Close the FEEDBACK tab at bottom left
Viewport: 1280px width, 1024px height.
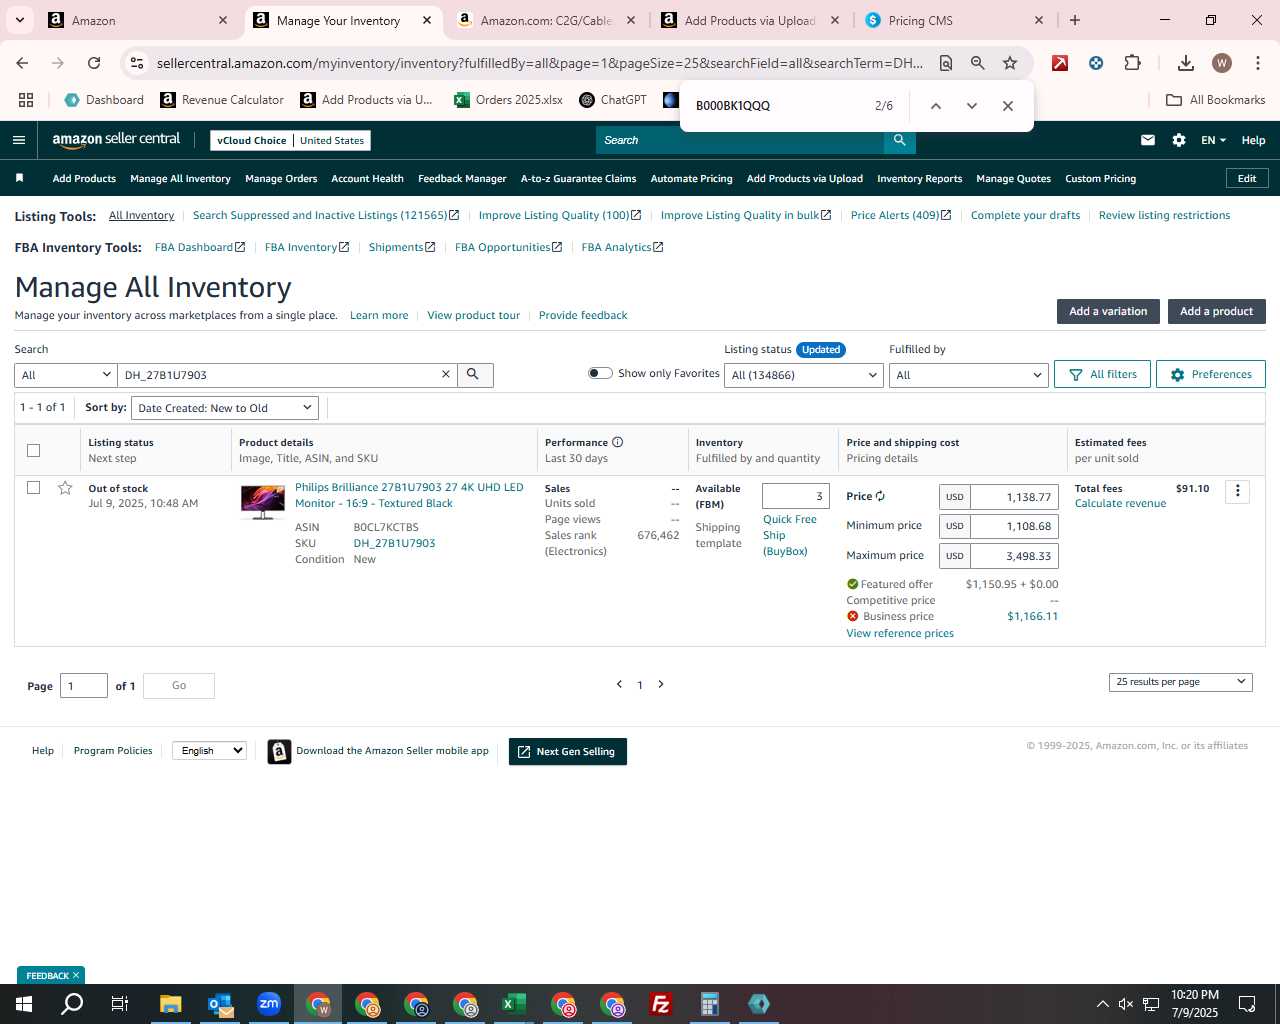(x=75, y=975)
